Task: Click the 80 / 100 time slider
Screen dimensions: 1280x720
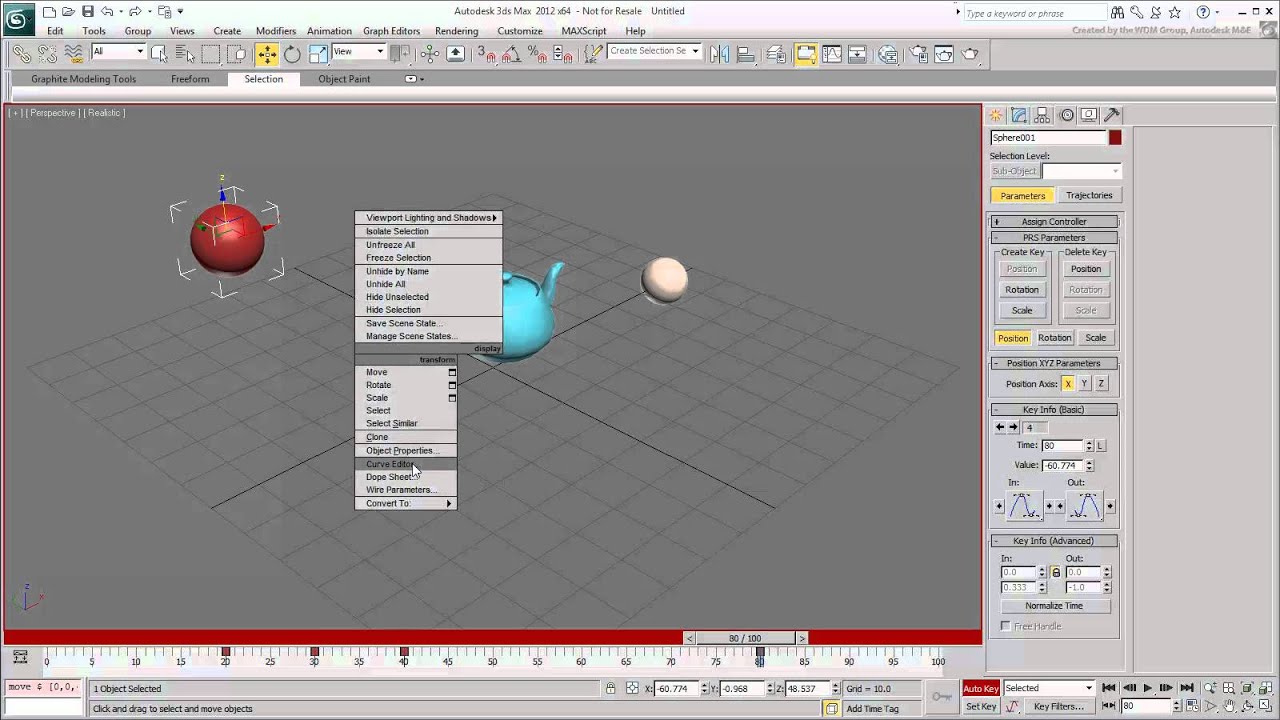Action: 745,638
